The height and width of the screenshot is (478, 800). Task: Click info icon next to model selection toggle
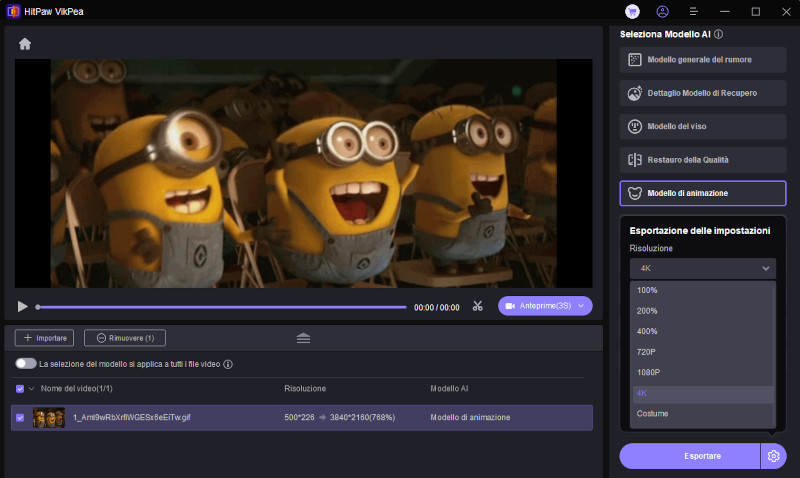tap(228, 364)
